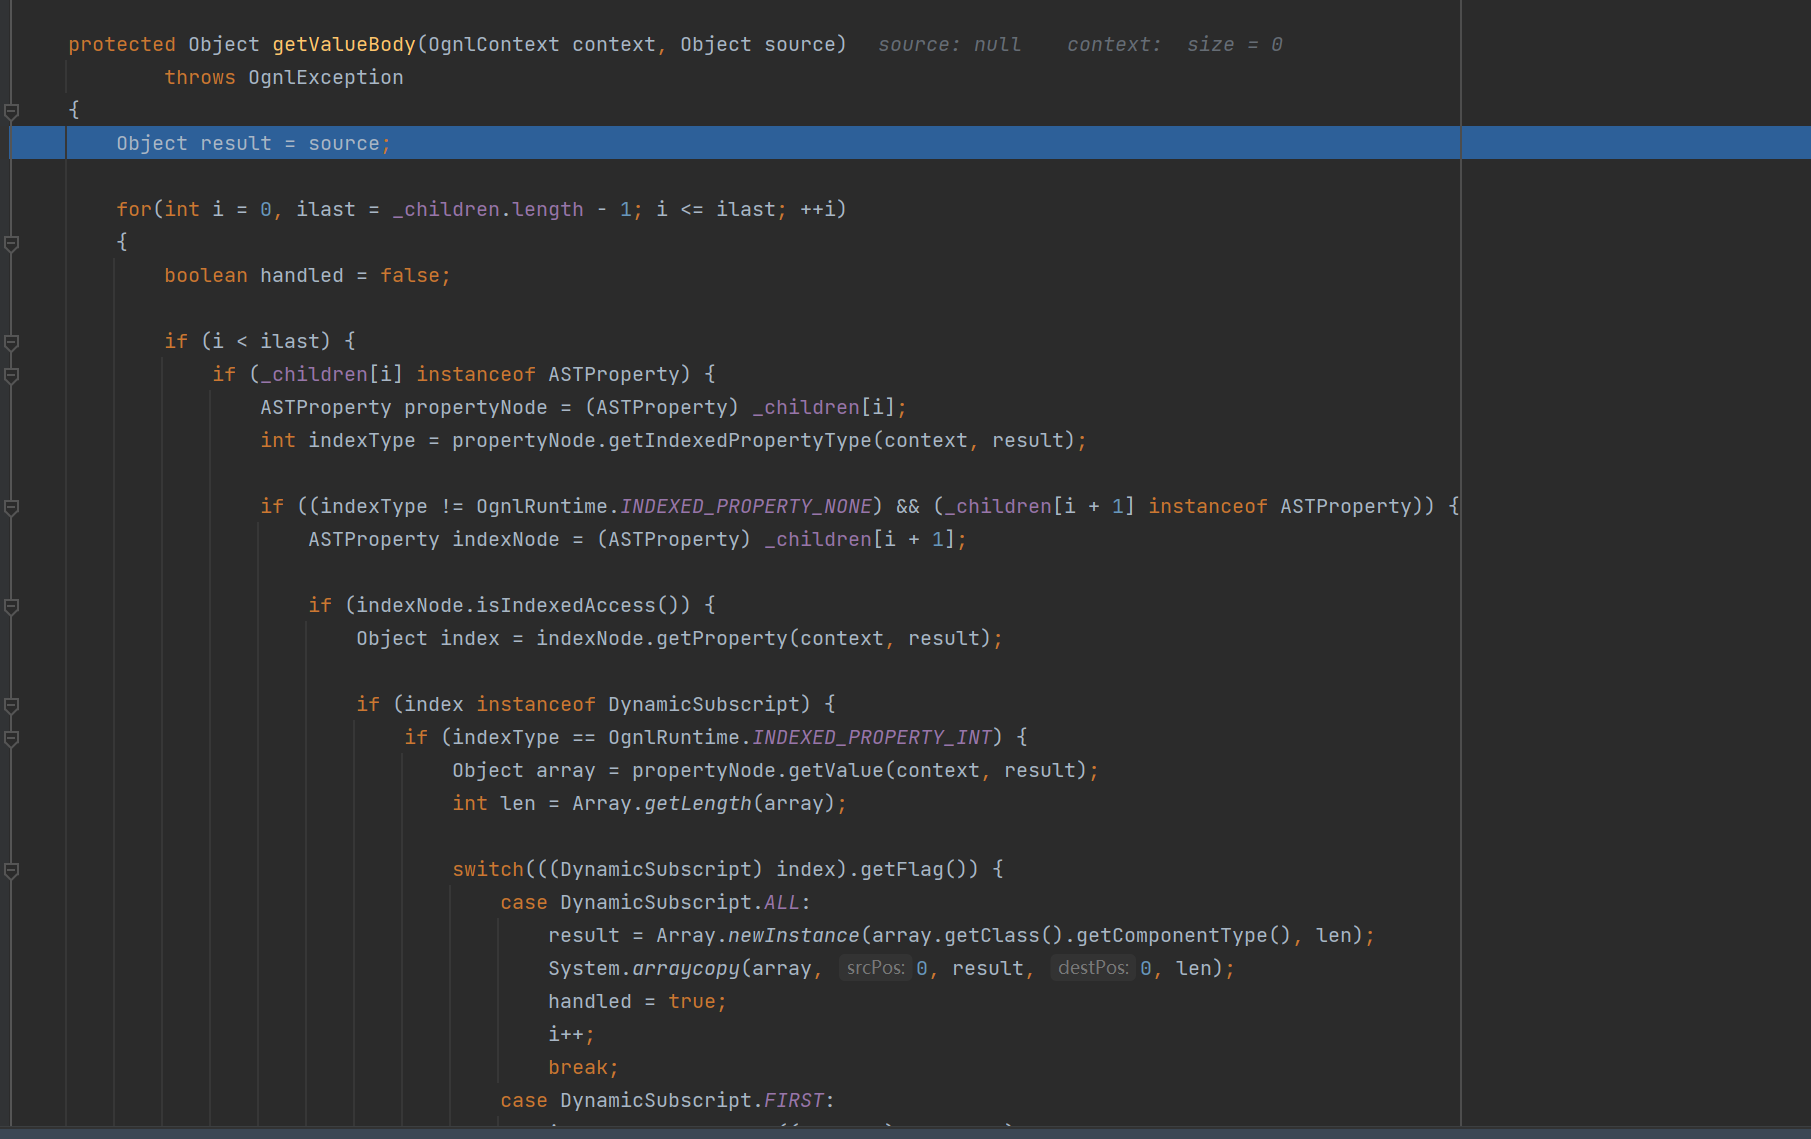This screenshot has width=1811, height=1139.
Task: Fold the 'indexType != INDEXED_PROPERTY_NONE' if block
Action: (12, 507)
